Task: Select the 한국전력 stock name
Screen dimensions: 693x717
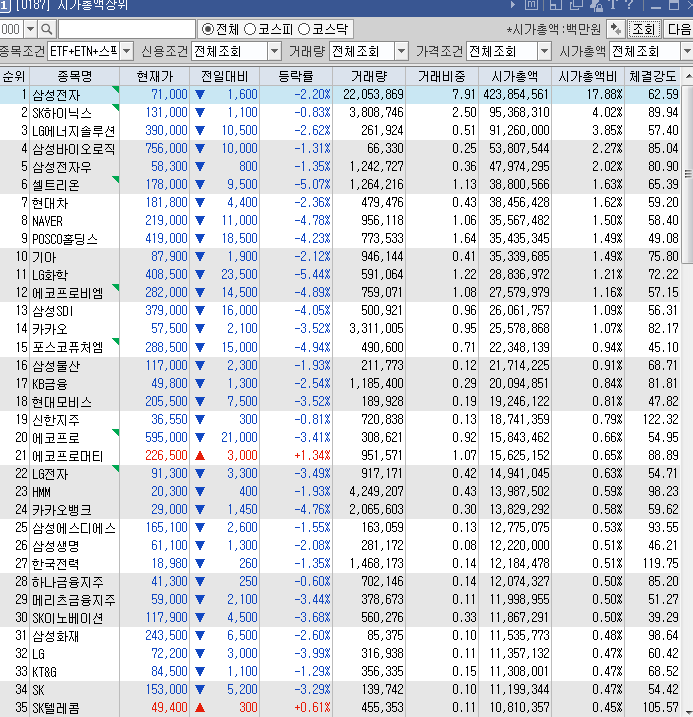Action: click(56, 564)
